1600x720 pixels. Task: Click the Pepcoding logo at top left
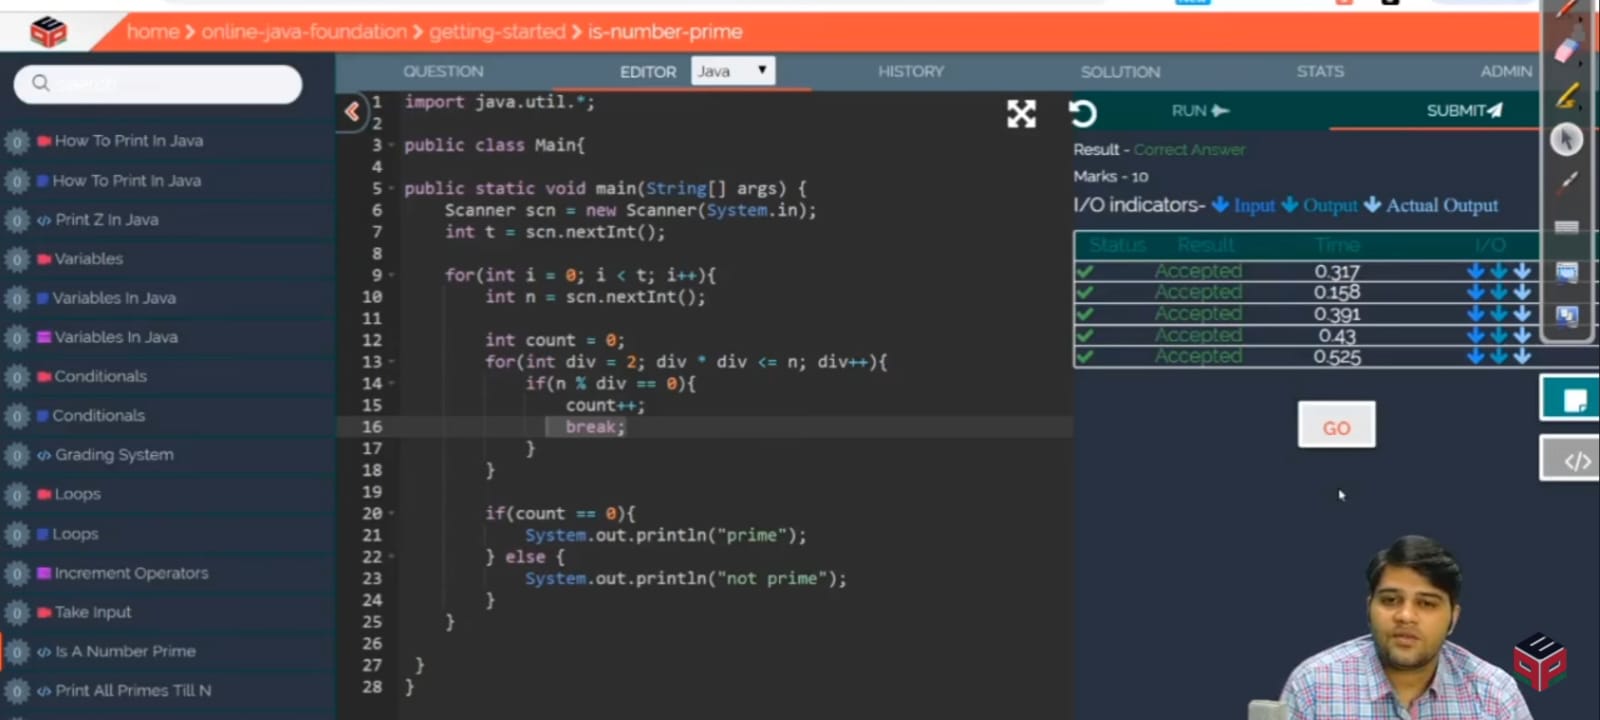[48, 32]
